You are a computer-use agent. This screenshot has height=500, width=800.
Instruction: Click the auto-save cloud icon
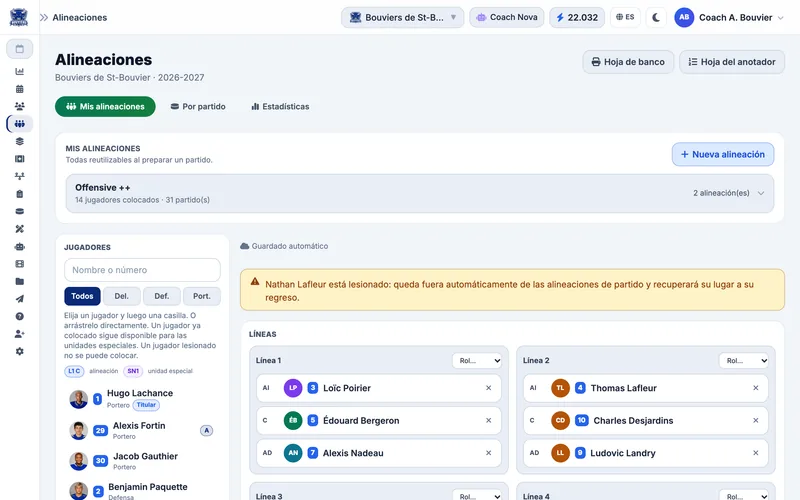point(244,246)
